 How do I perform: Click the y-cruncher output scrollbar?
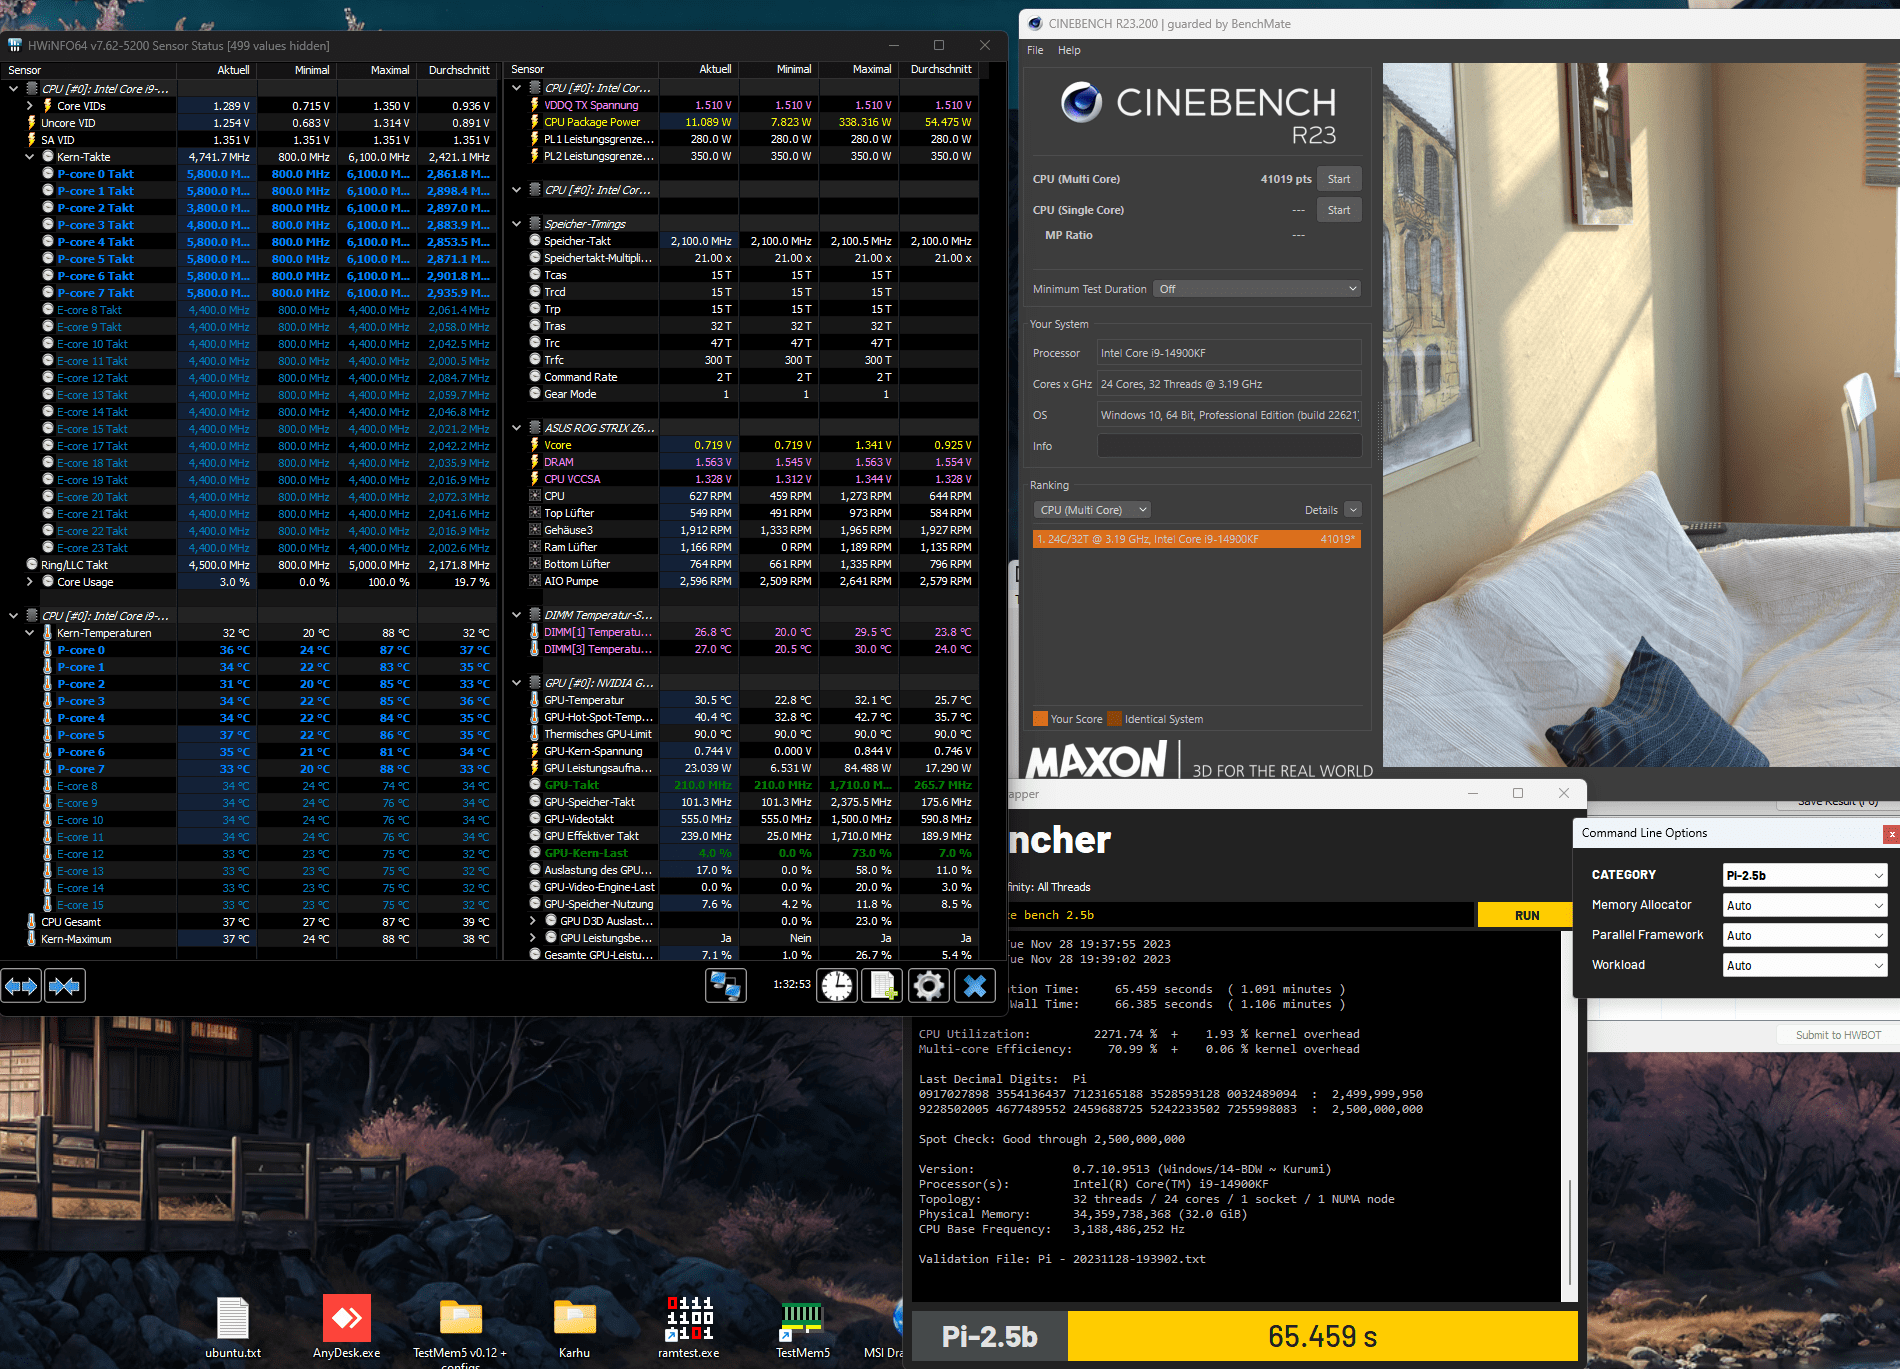point(1570,1232)
